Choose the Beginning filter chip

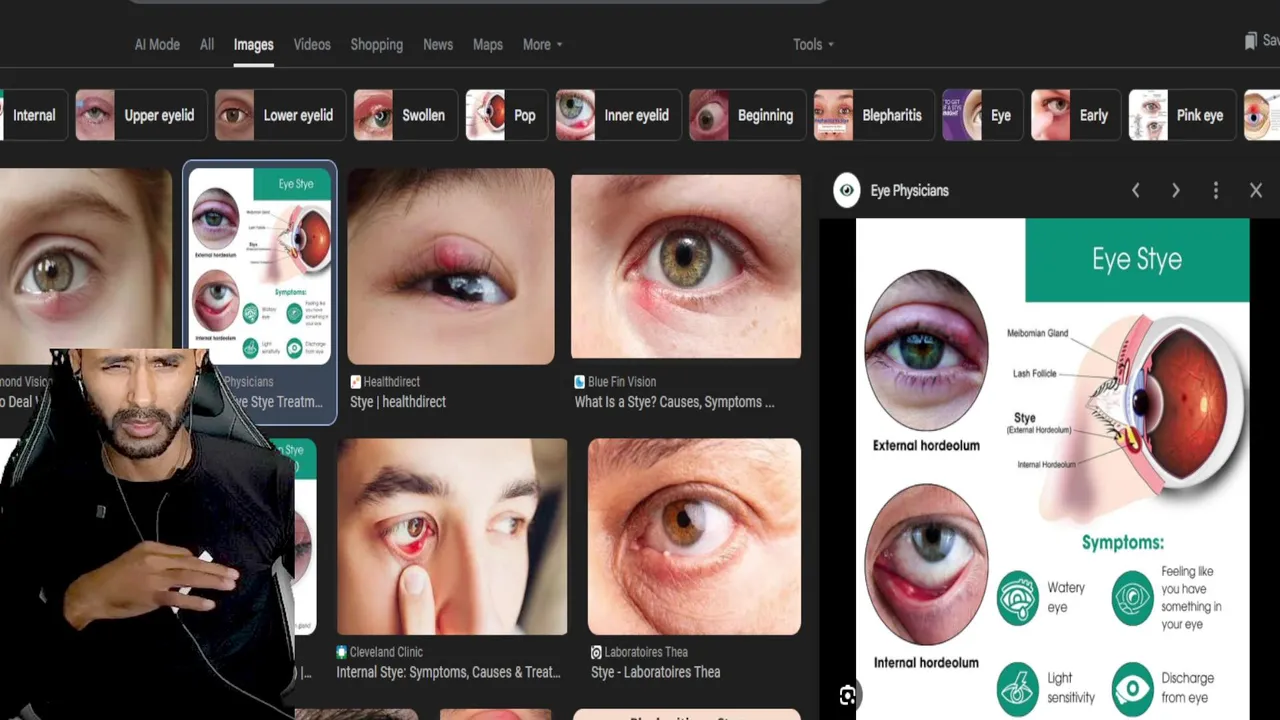point(747,115)
